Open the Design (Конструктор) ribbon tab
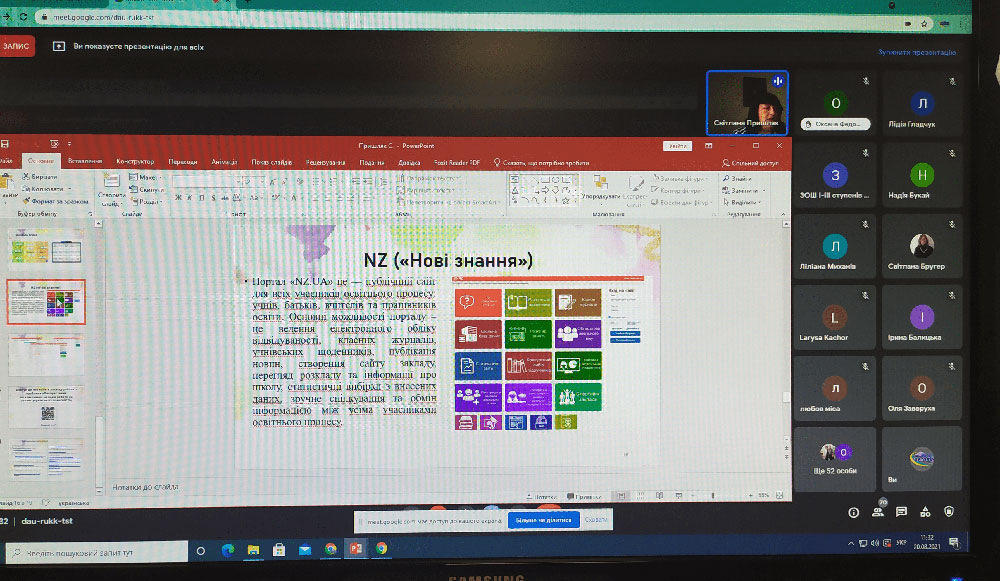The height and width of the screenshot is (581, 1000). 135,161
